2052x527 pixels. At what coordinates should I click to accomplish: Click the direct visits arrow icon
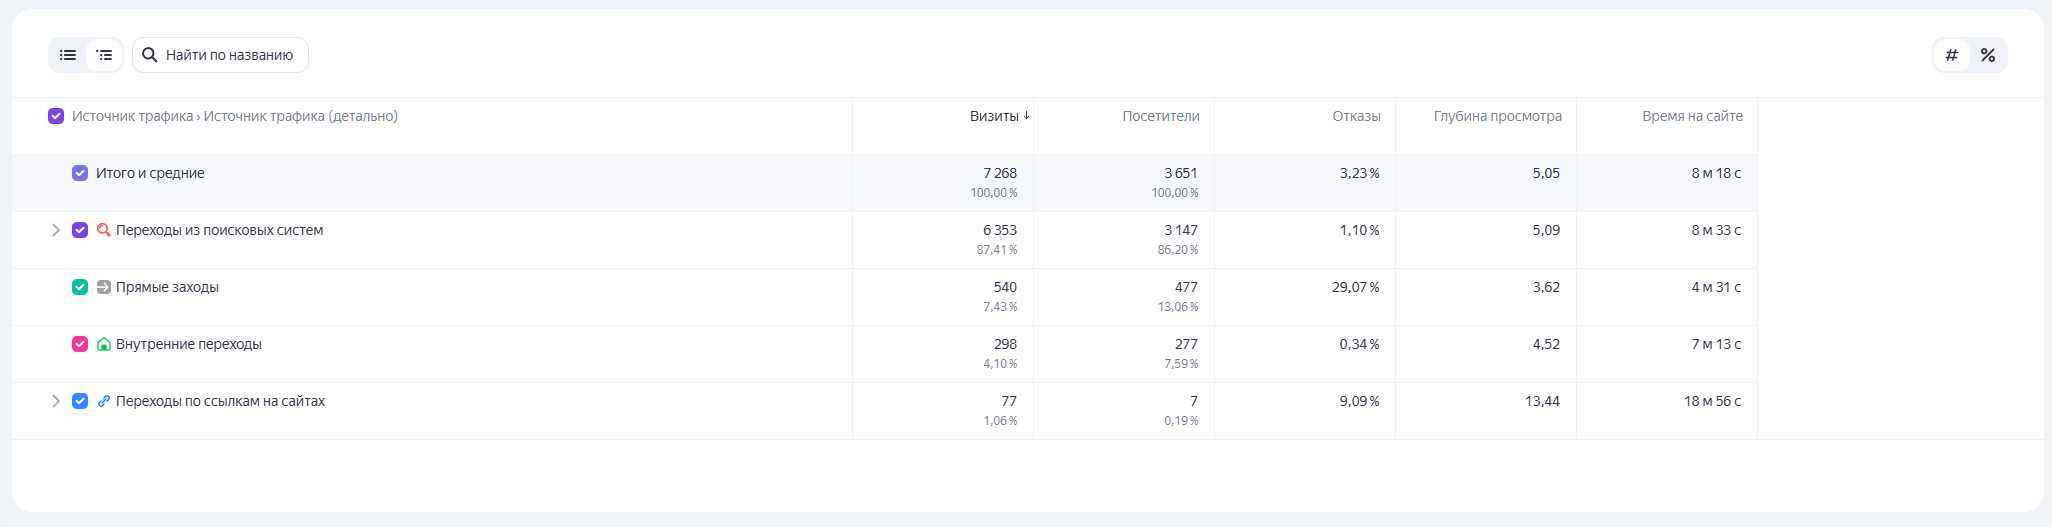(104, 287)
